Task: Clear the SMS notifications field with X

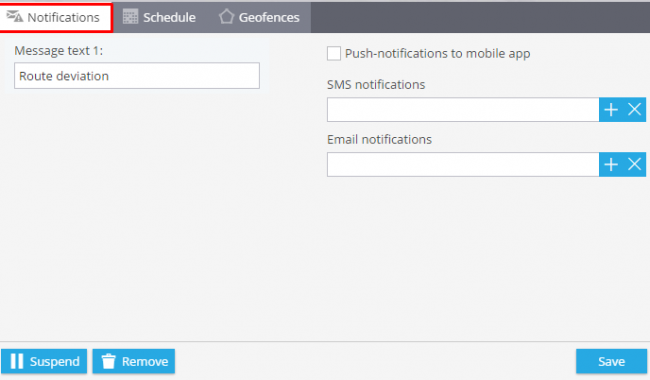Action: (634, 110)
